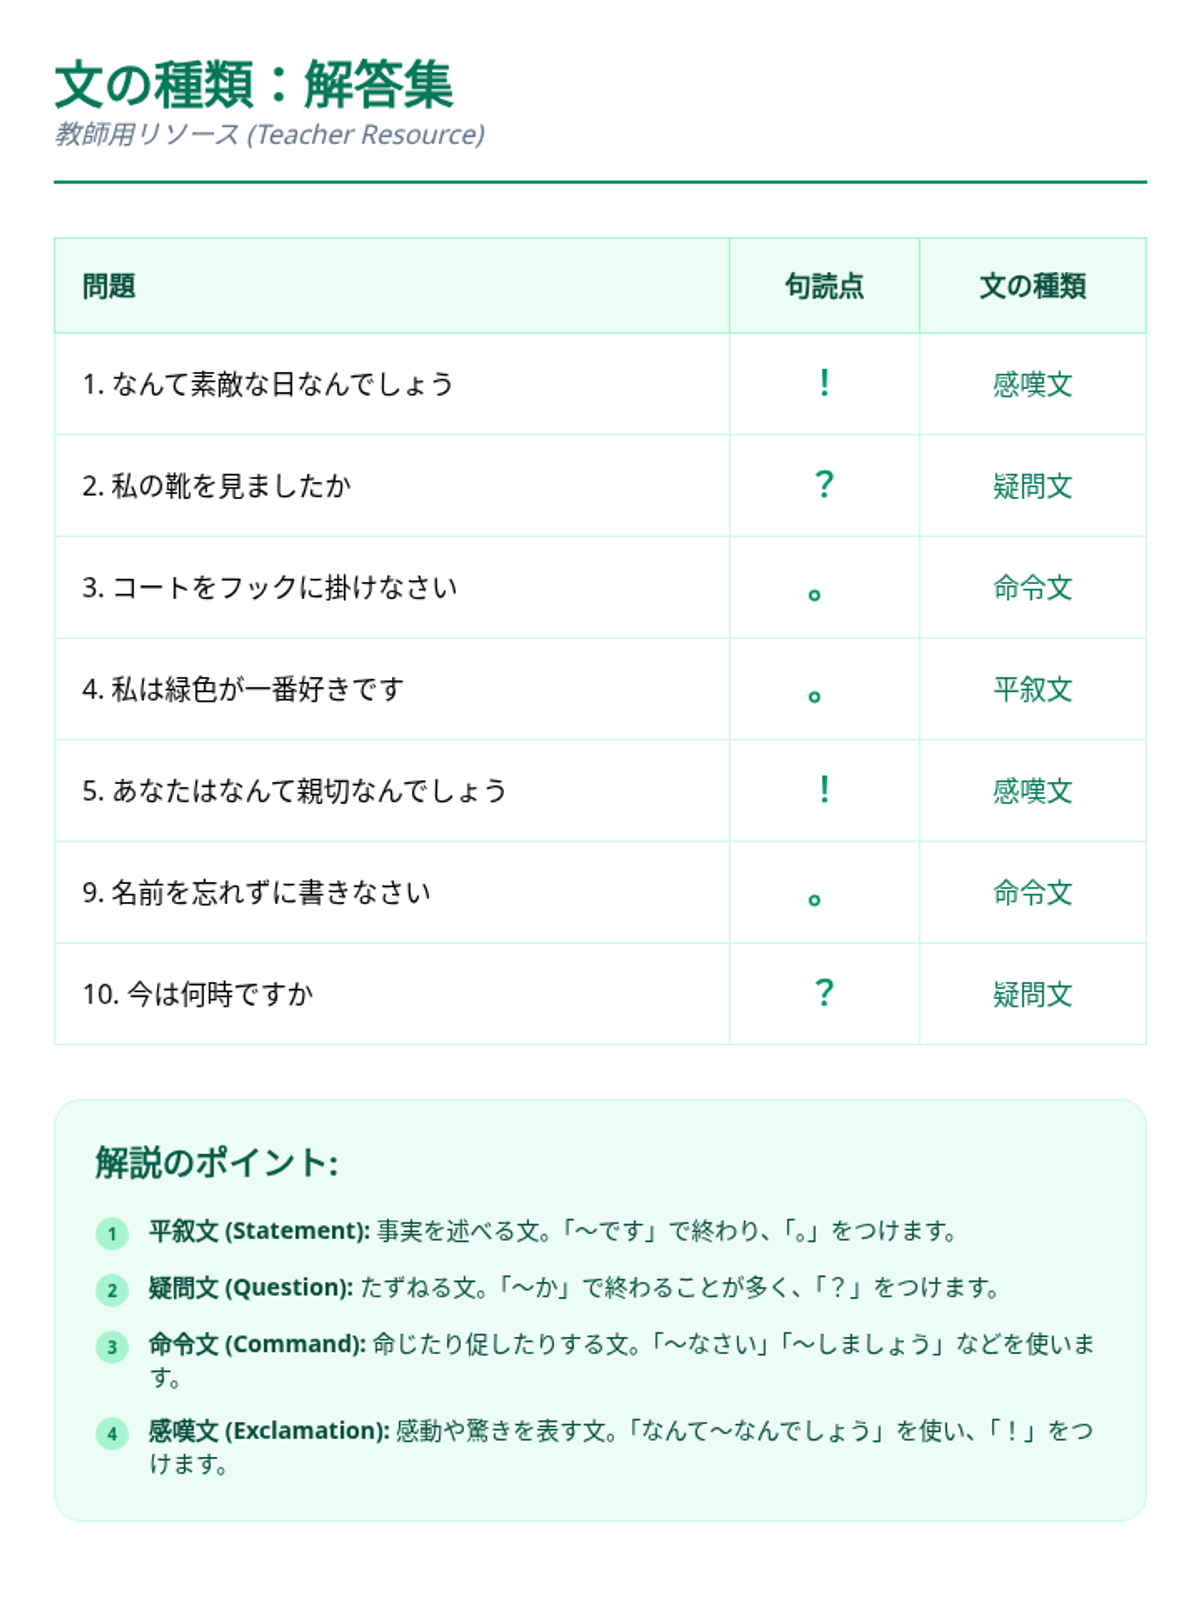The height and width of the screenshot is (1600, 1200).
Task: Click sentence 4. 私は緑色が一番好きです
Action: coord(243,689)
